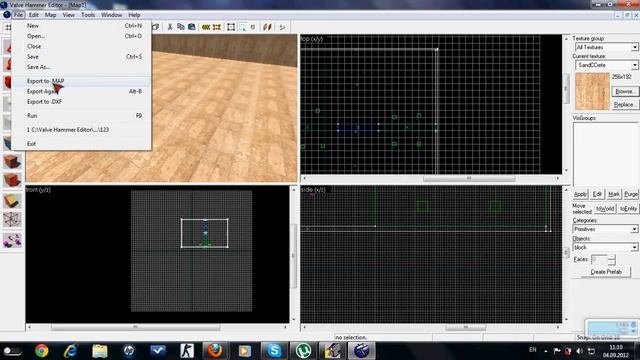Choose Close in the File menu
Image resolution: width=640 pixels, height=360 pixels.
pyautogui.click(x=81, y=46)
